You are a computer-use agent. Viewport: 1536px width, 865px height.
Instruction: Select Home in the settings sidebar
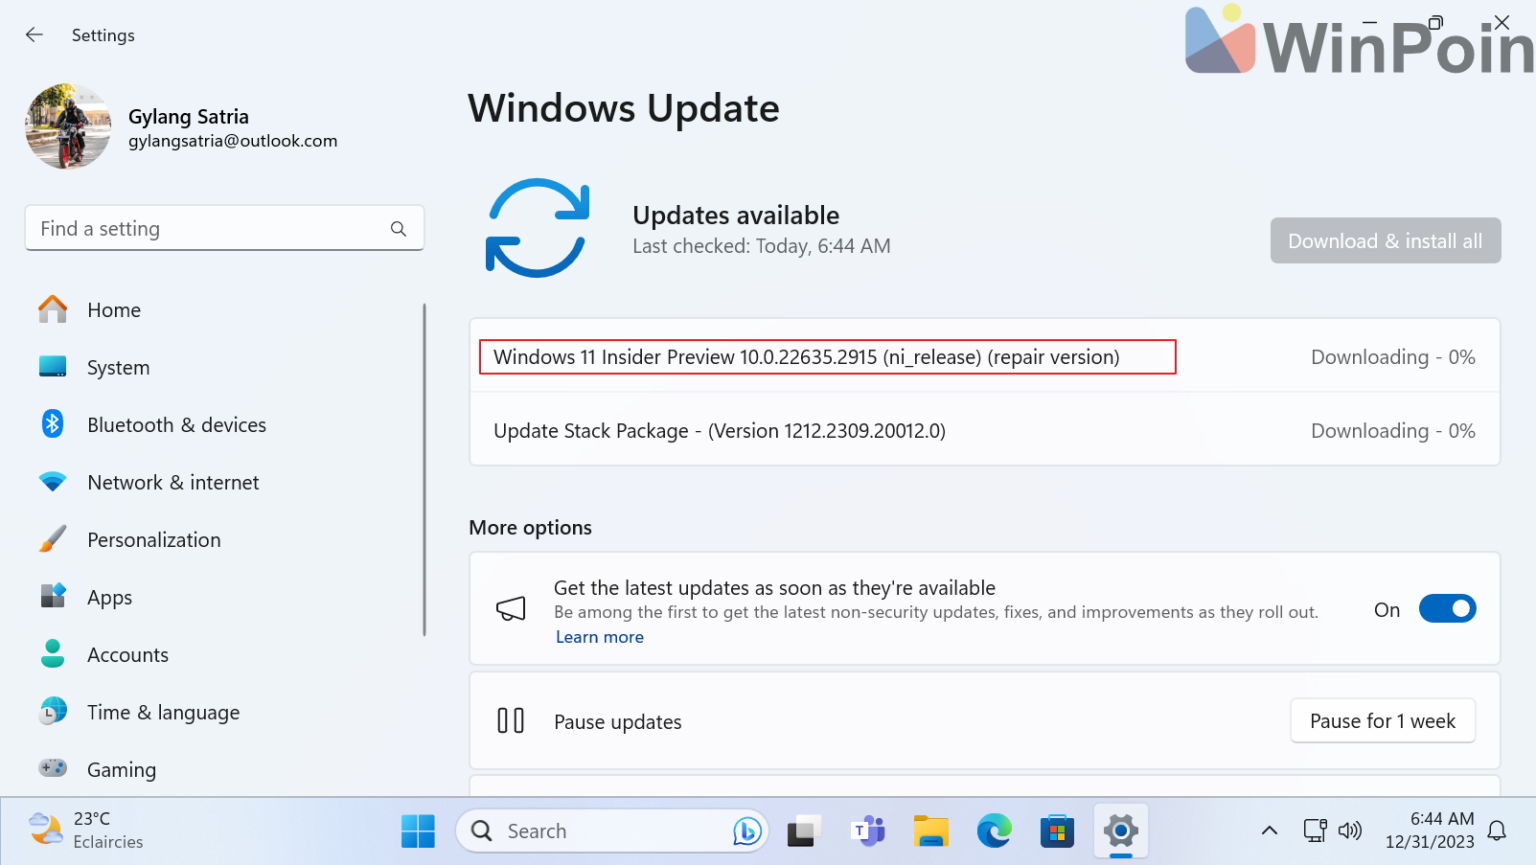(x=114, y=309)
